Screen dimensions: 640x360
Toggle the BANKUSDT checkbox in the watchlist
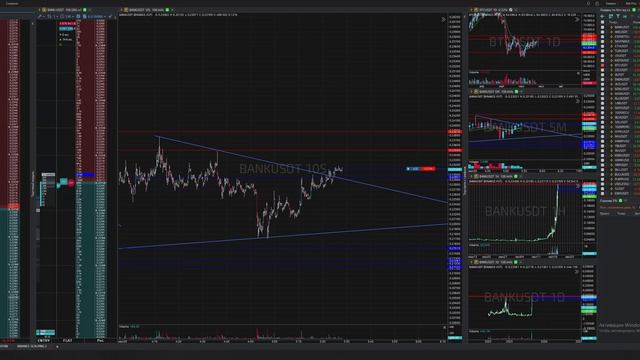point(602,27)
